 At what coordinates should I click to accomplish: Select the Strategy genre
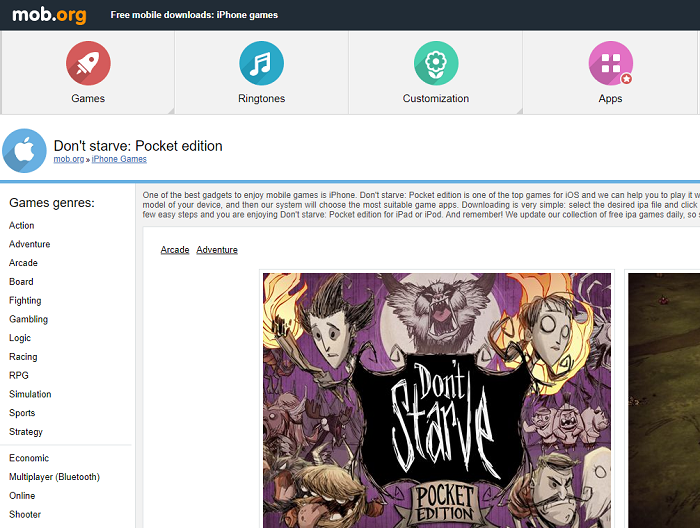pos(26,432)
